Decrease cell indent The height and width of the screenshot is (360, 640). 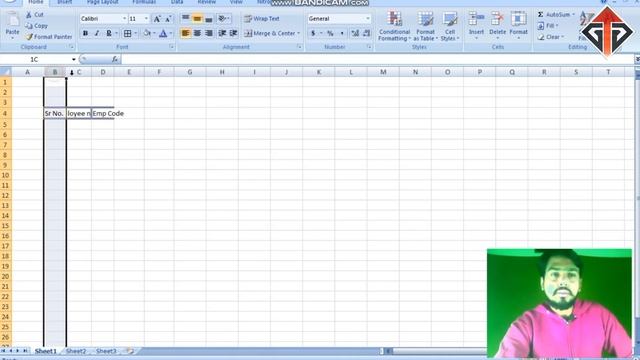click(222, 33)
